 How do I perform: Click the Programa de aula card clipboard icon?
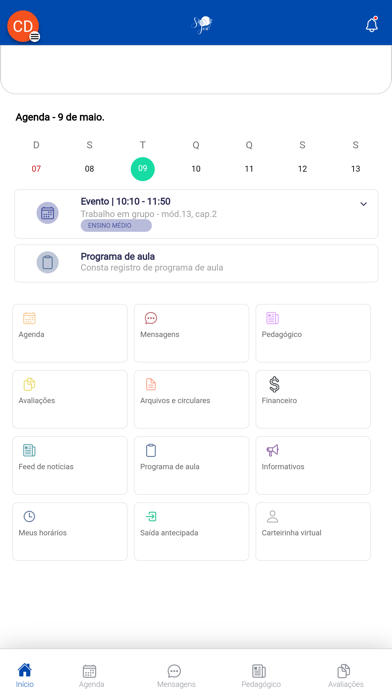[48, 262]
